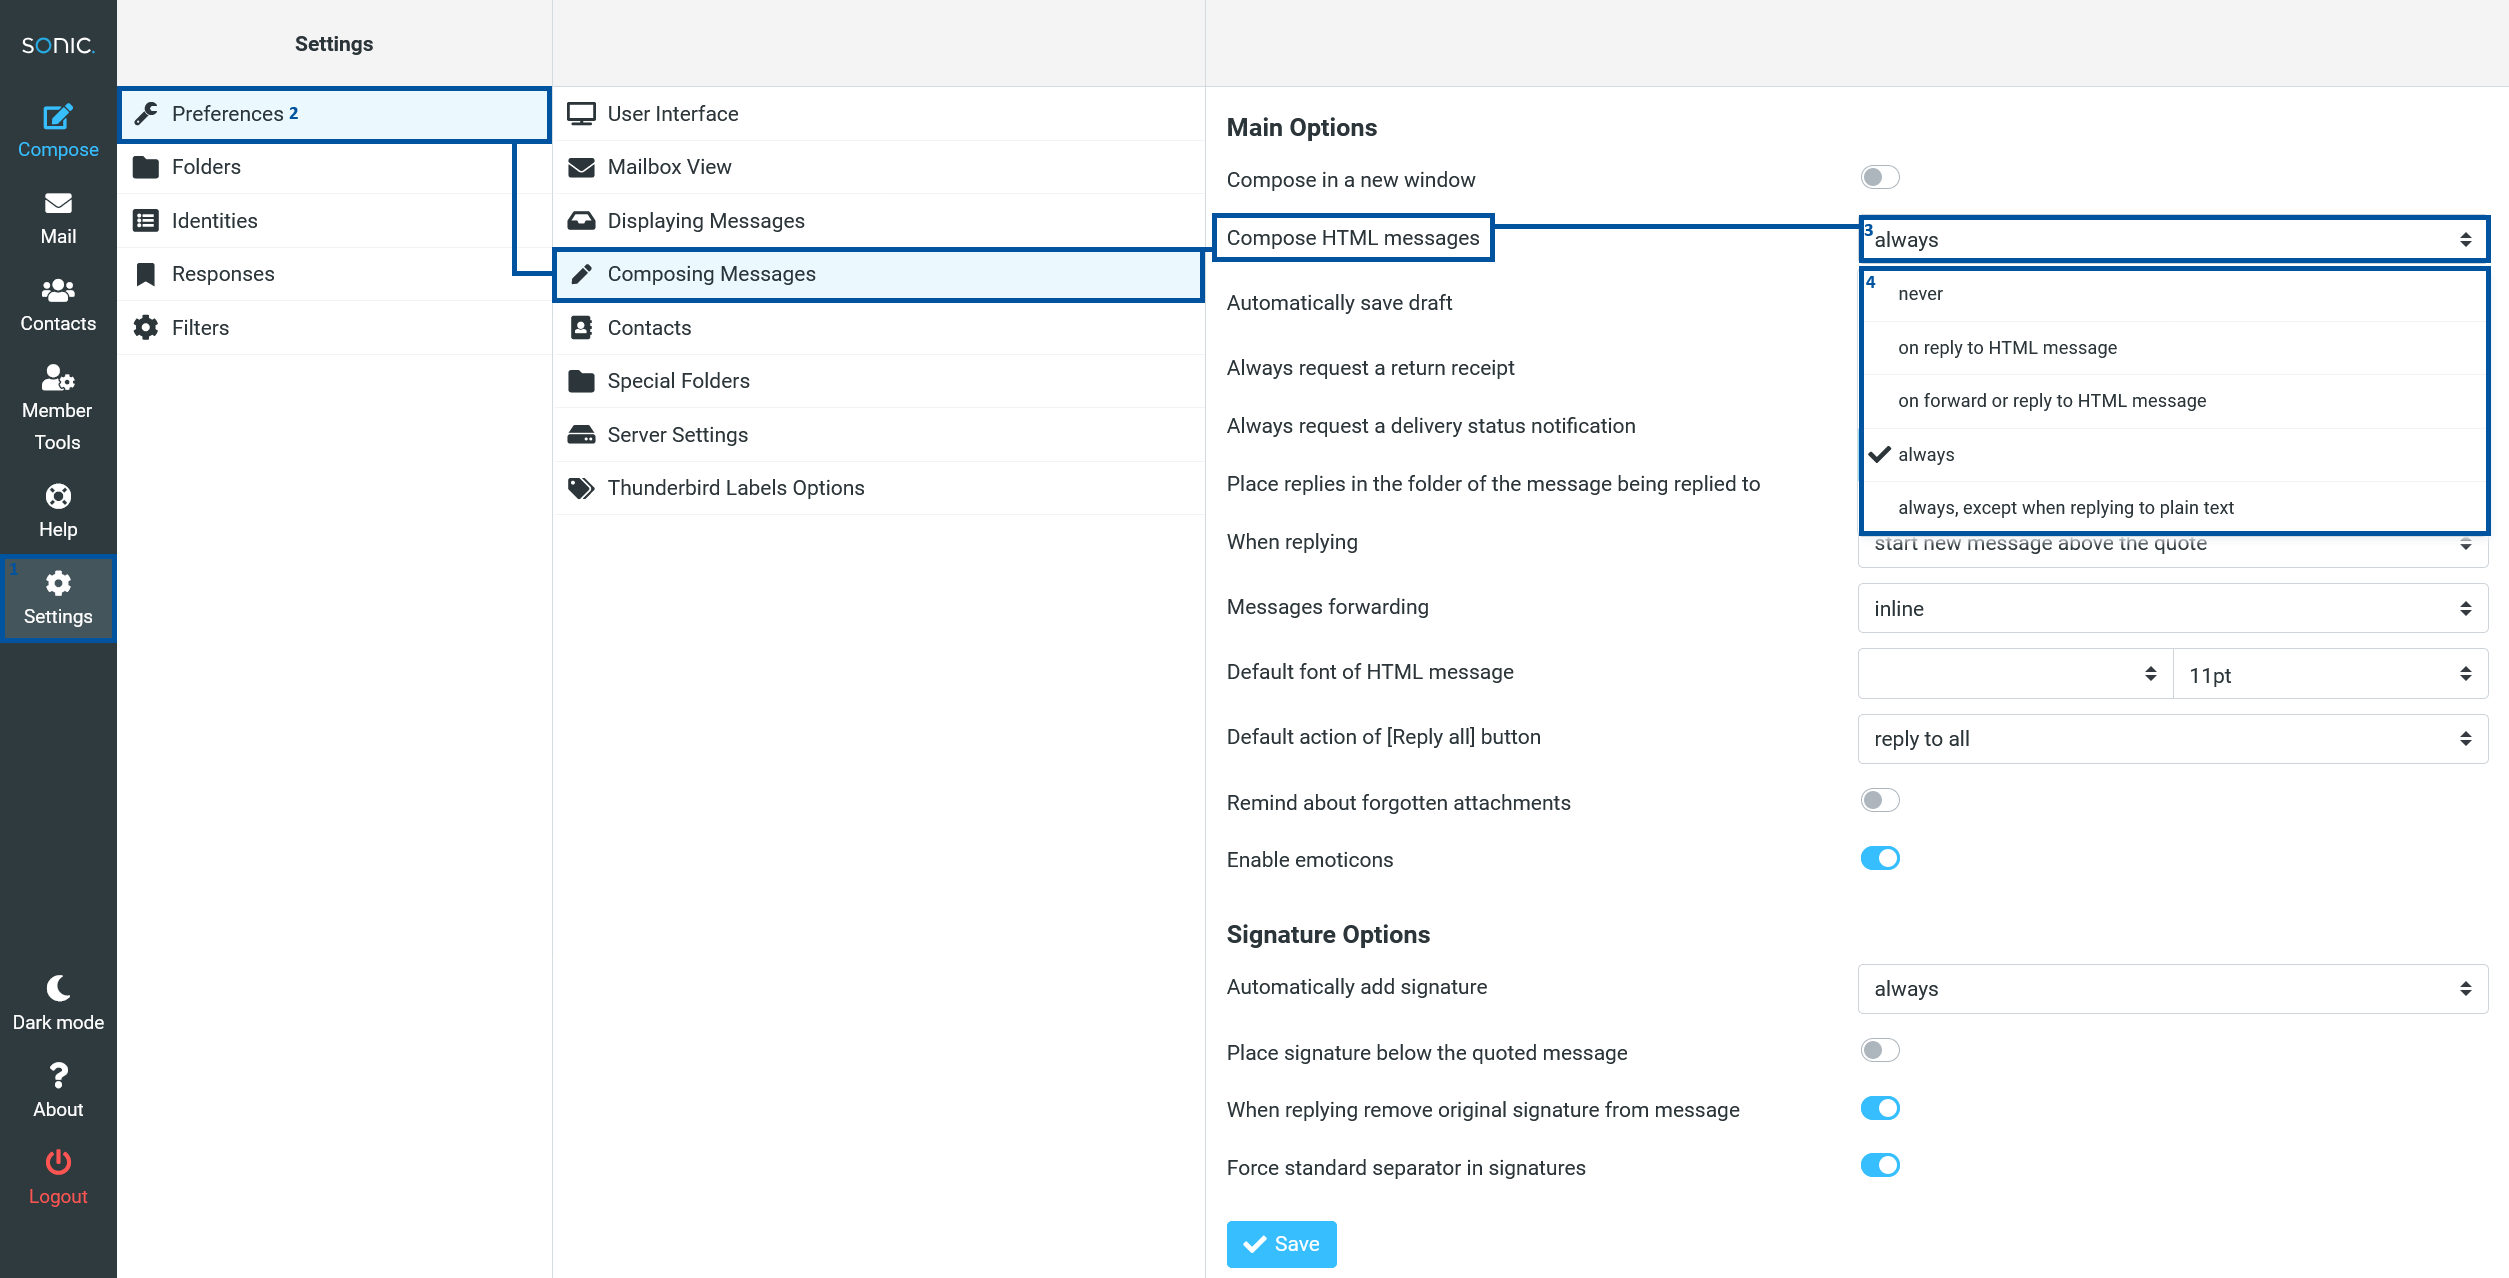The image size is (2509, 1278).
Task: Open Special Folders preferences
Action: (x=878, y=381)
